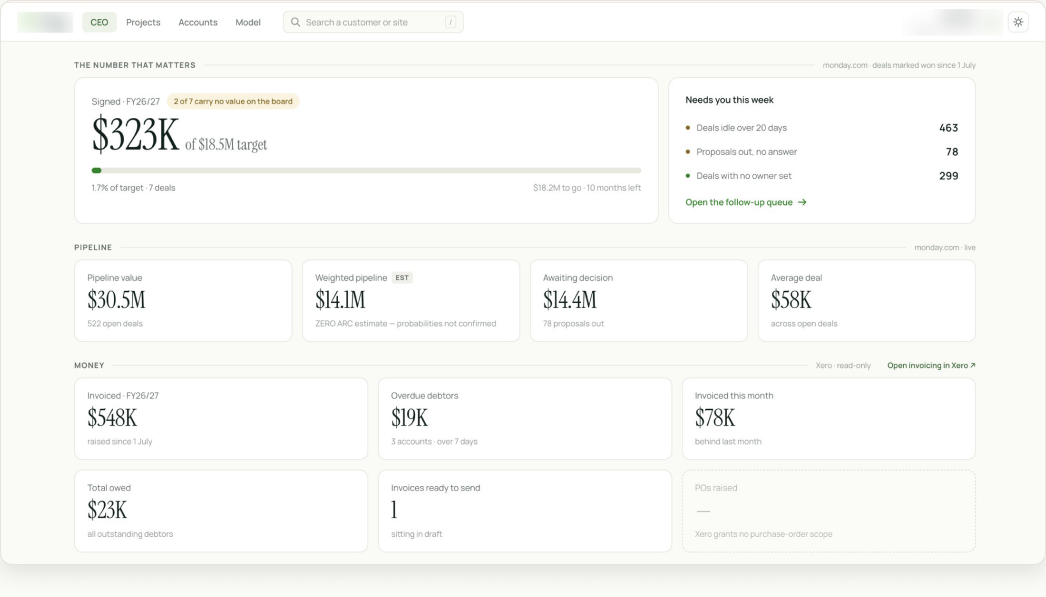
Task: Click 'monday.com · live' source label
Action: [945, 247]
